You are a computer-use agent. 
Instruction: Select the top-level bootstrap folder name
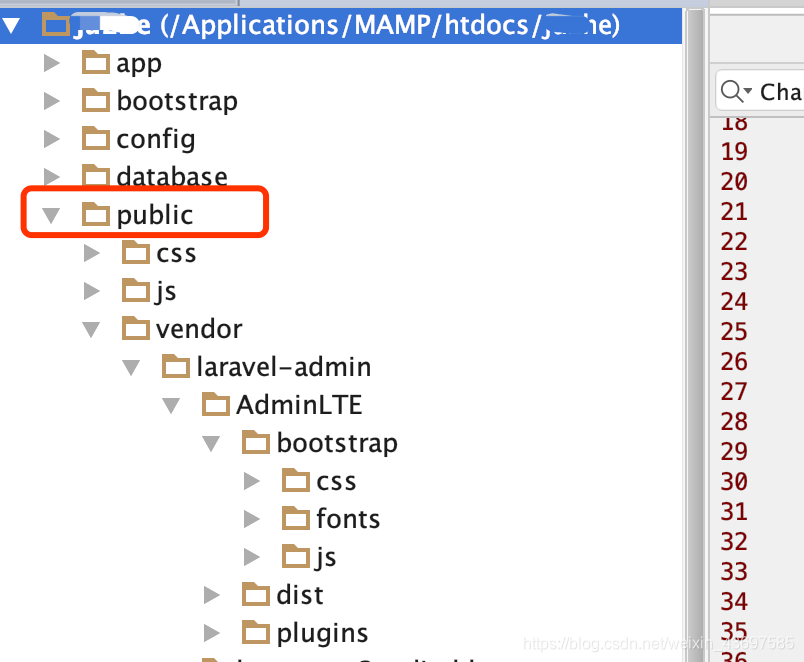[x=177, y=101]
